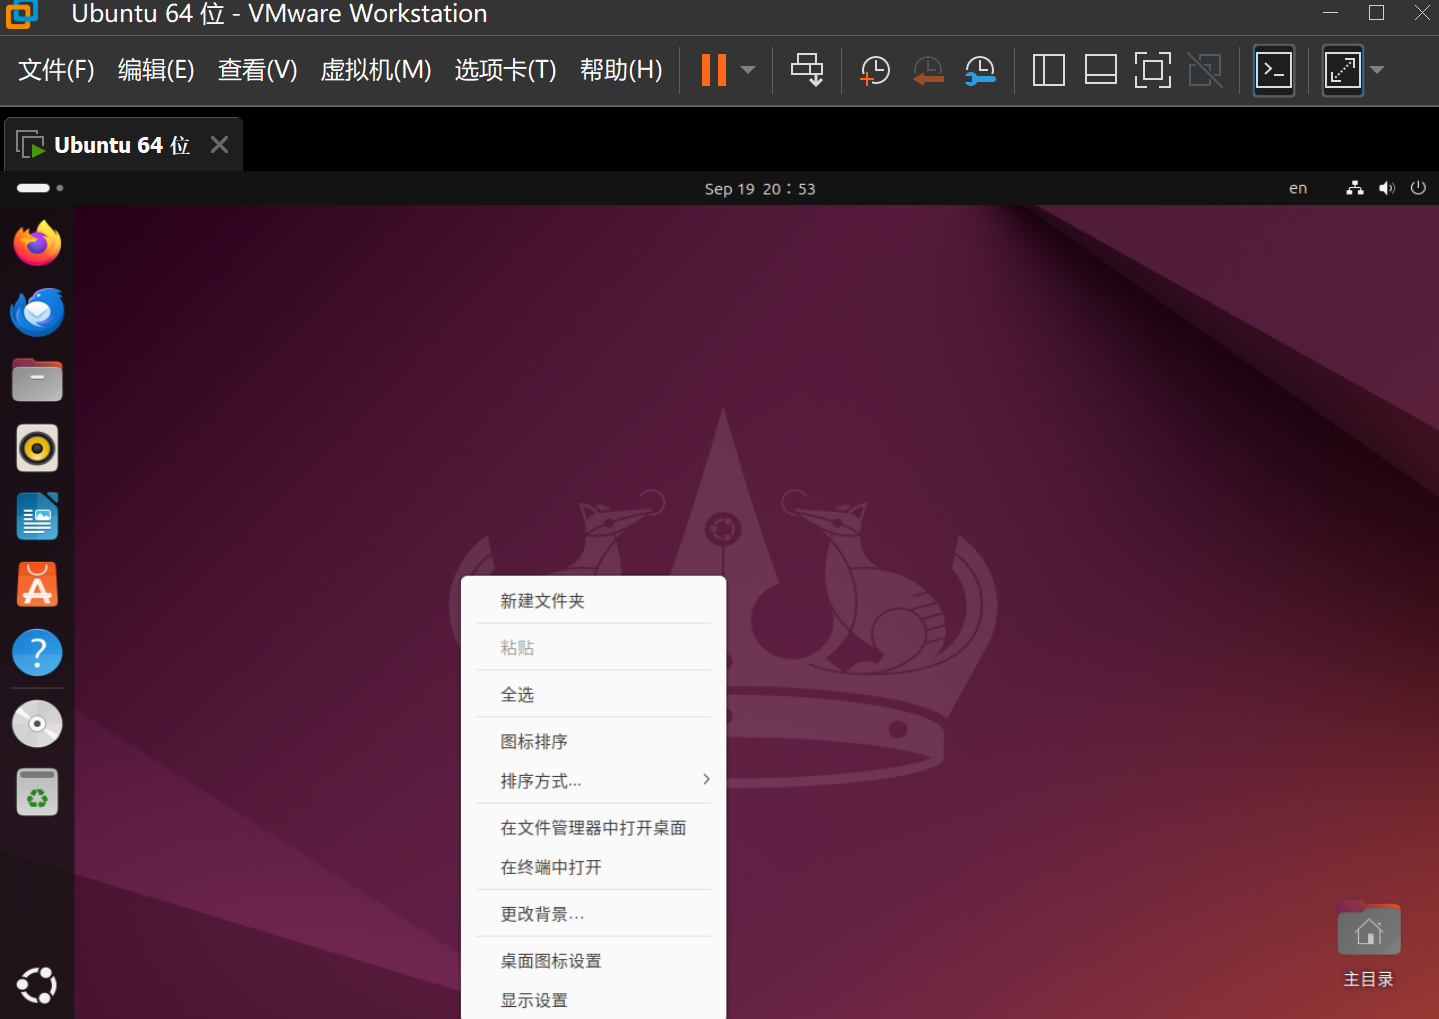
Task: Enter Unity mode in VMware toolbar
Action: click(1205, 70)
